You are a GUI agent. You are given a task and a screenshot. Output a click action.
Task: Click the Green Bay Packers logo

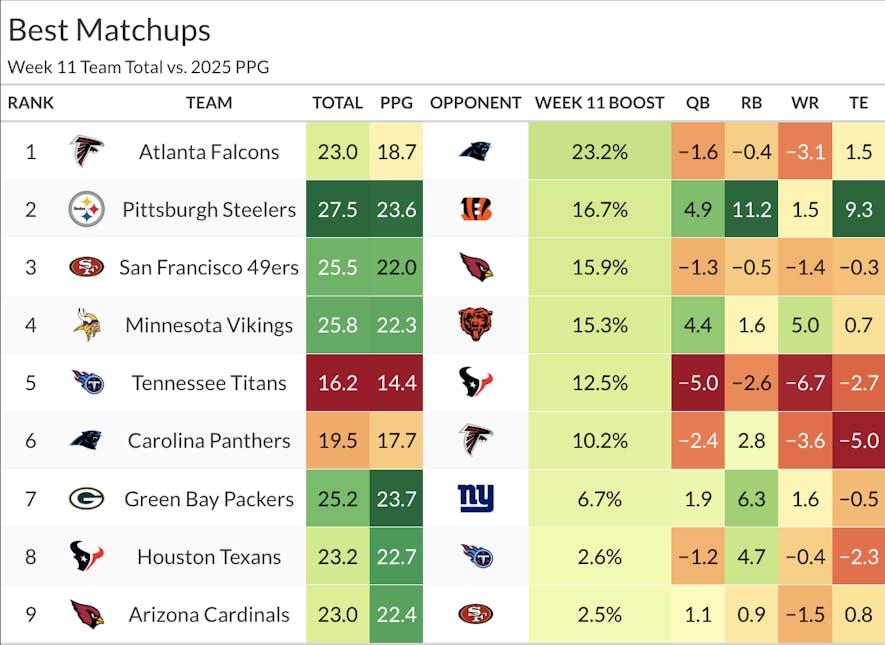[86, 498]
